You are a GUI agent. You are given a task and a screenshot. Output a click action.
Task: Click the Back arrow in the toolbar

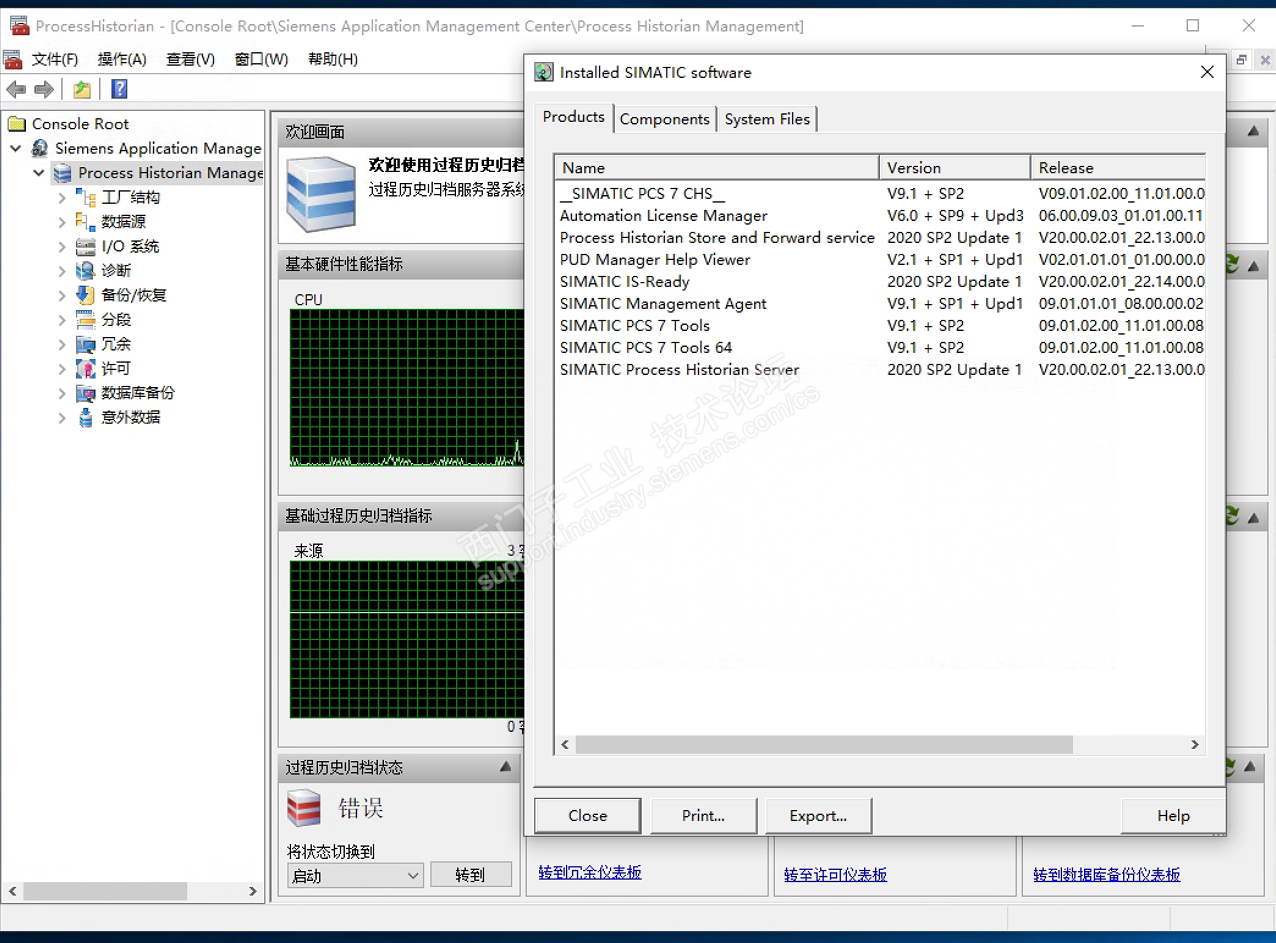[x=16, y=90]
